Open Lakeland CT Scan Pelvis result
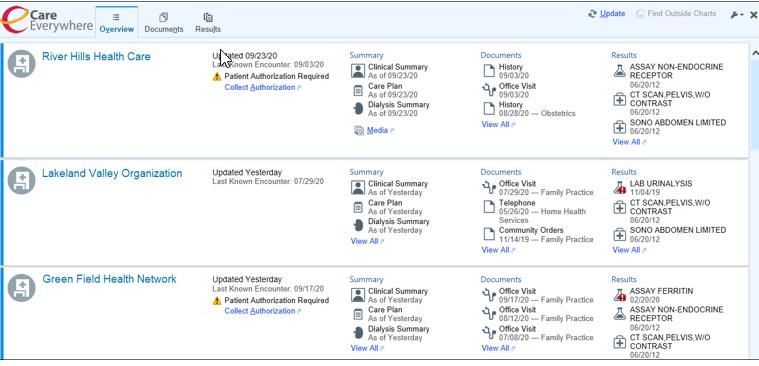The width and height of the screenshot is (759, 366). click(662, 212)
